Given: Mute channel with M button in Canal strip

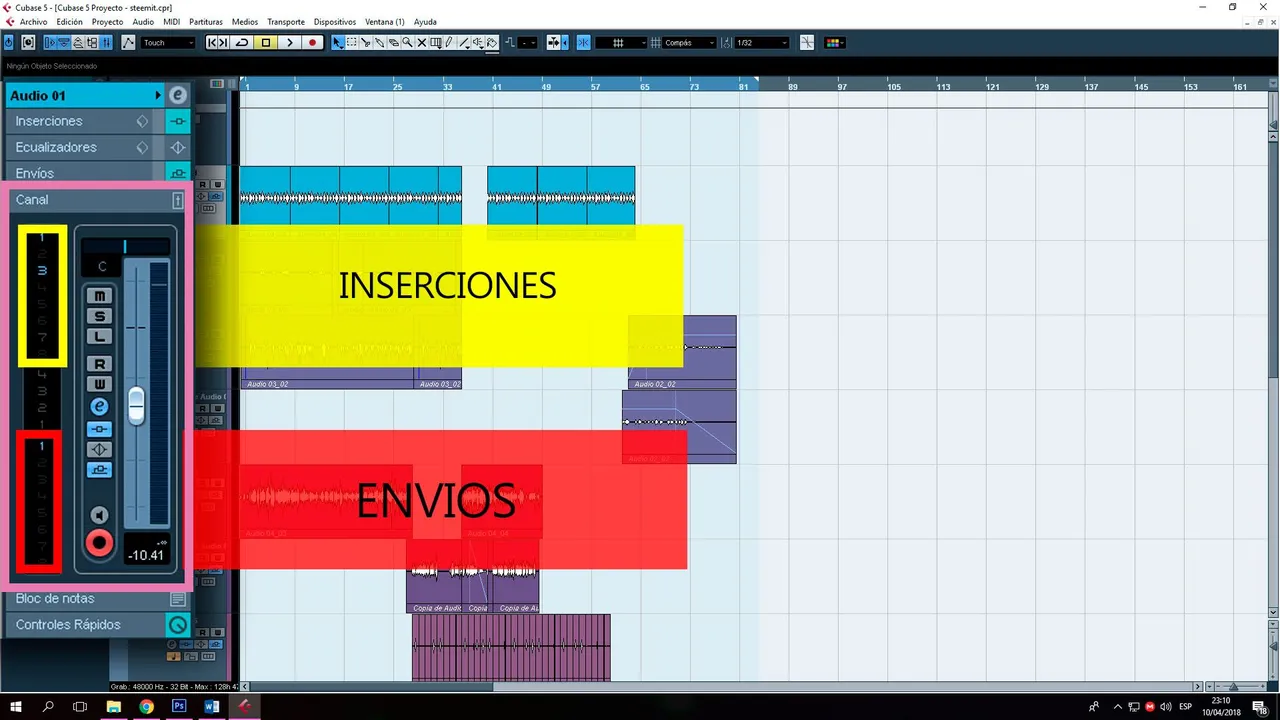Looking at the screenshot, I should coord(99,296).
